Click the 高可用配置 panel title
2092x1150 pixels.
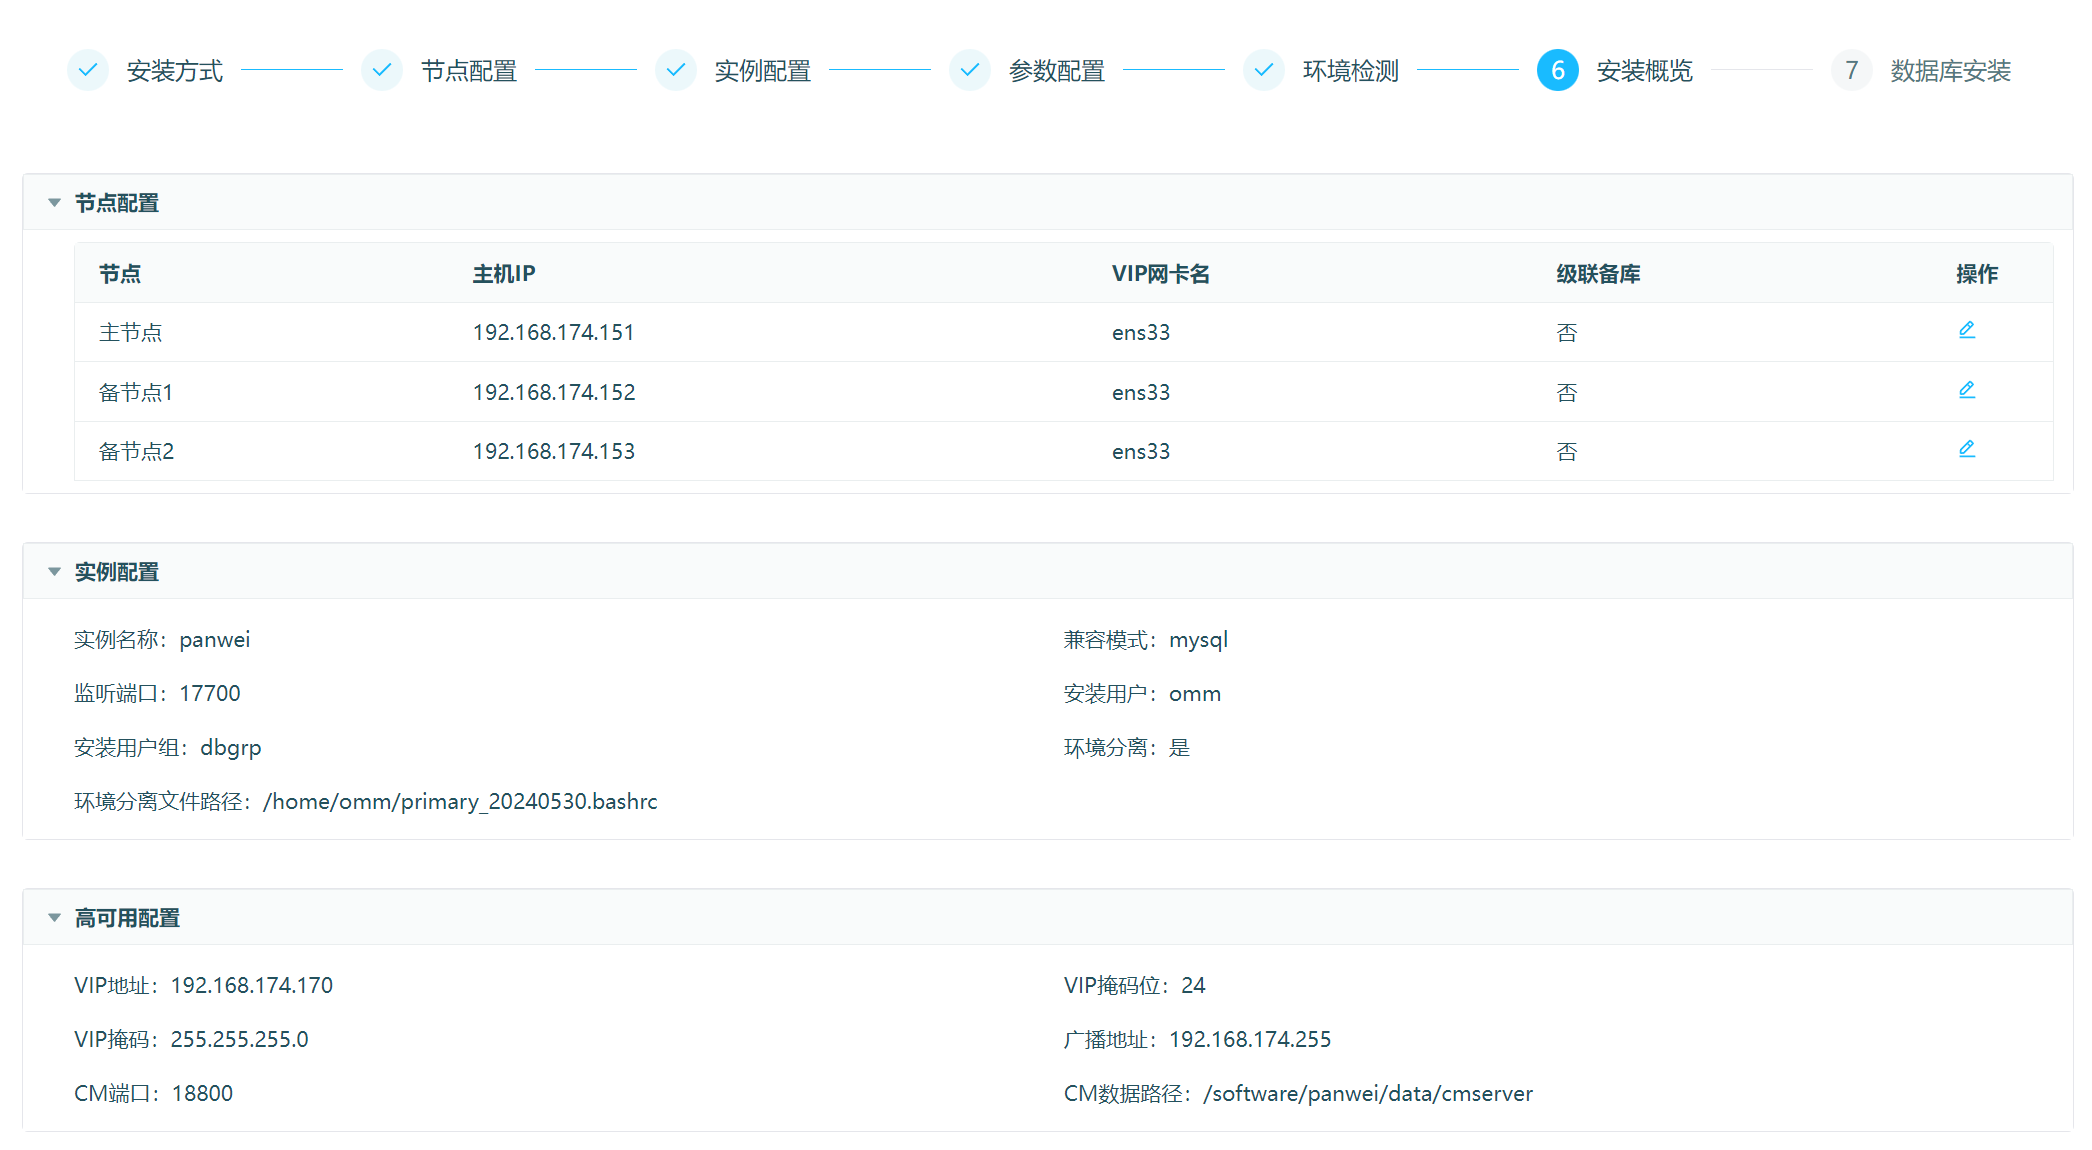coord(127,918)
